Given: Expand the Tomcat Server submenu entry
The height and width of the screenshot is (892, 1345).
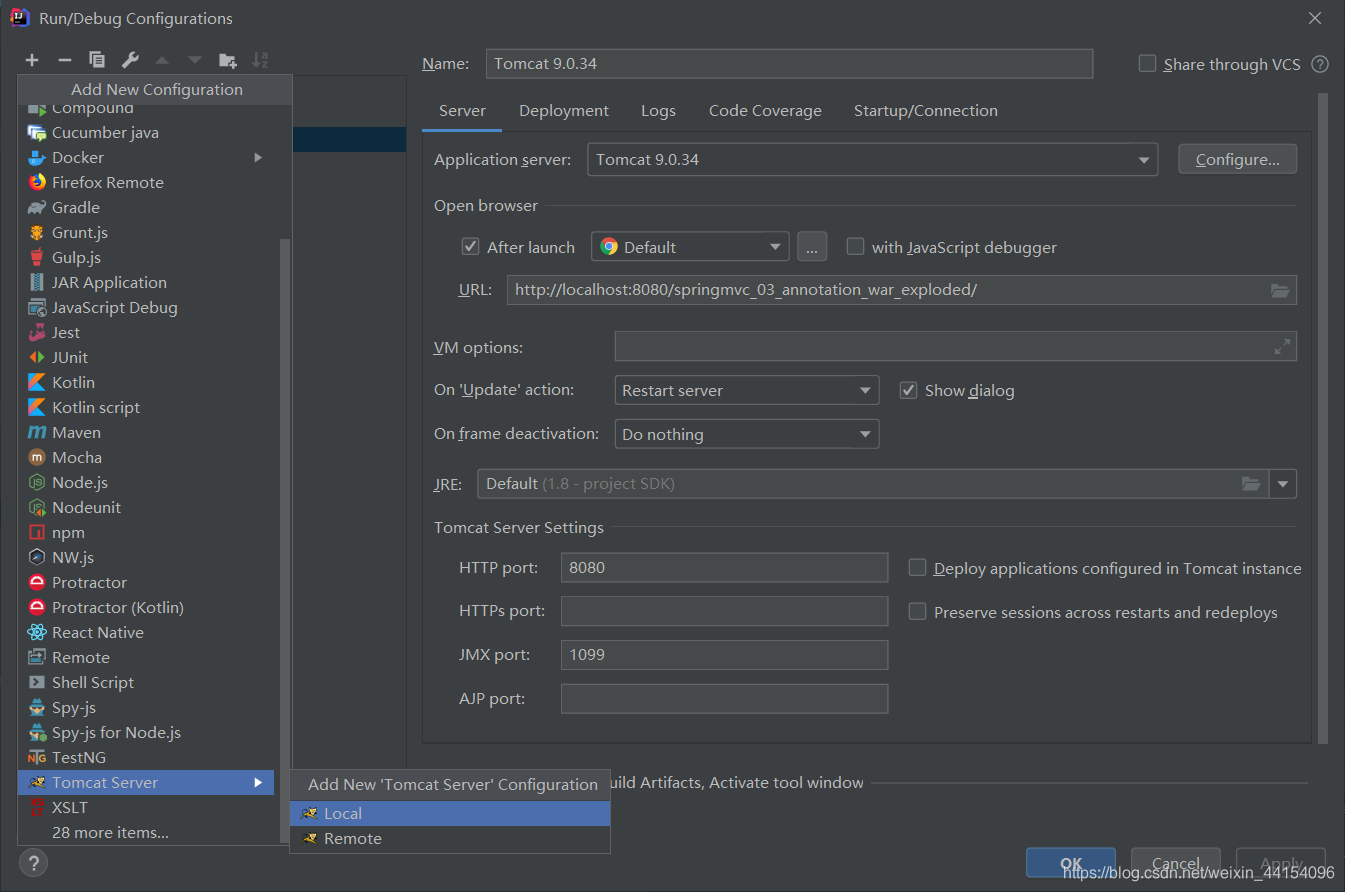Looking at the screenshot, I should coord(146,782).
